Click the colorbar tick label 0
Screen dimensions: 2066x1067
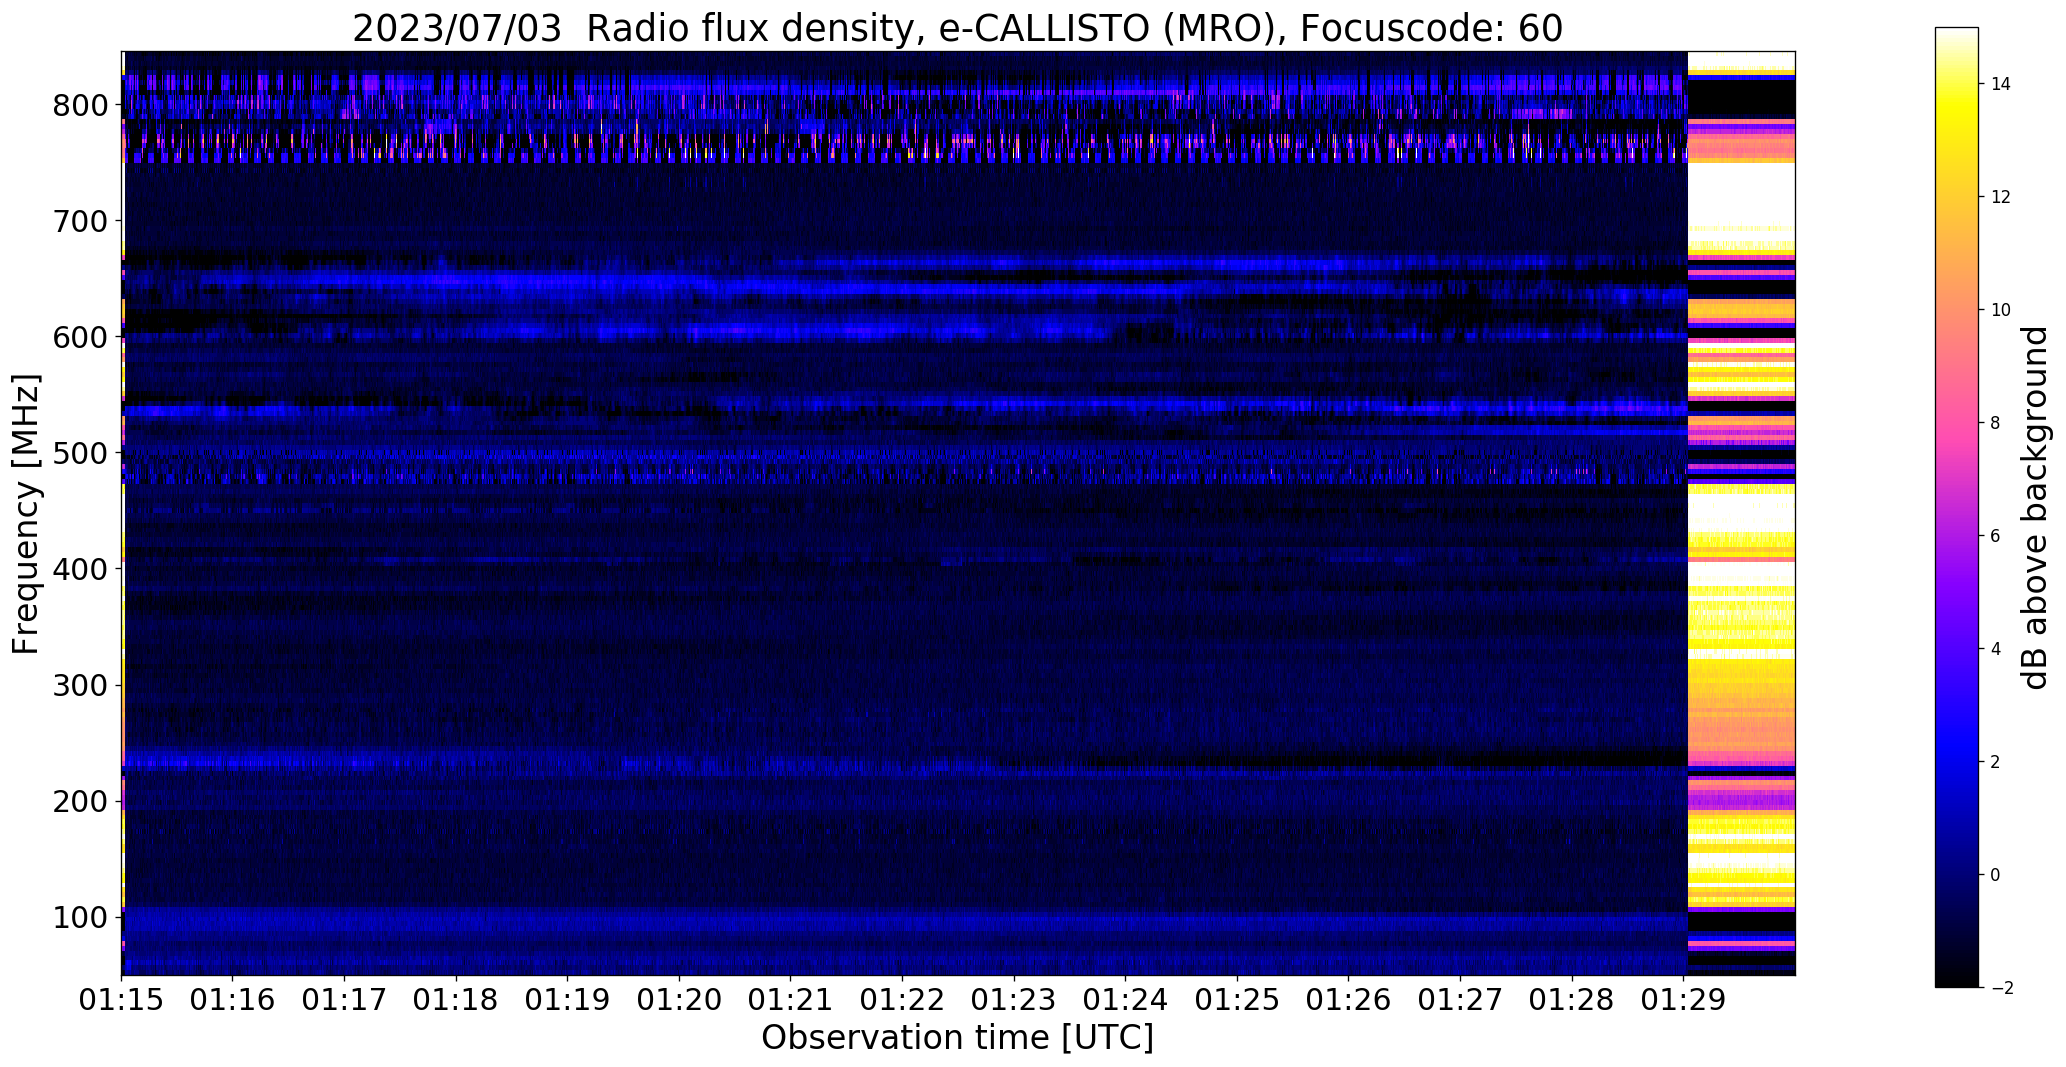[x=1995, y=875]
